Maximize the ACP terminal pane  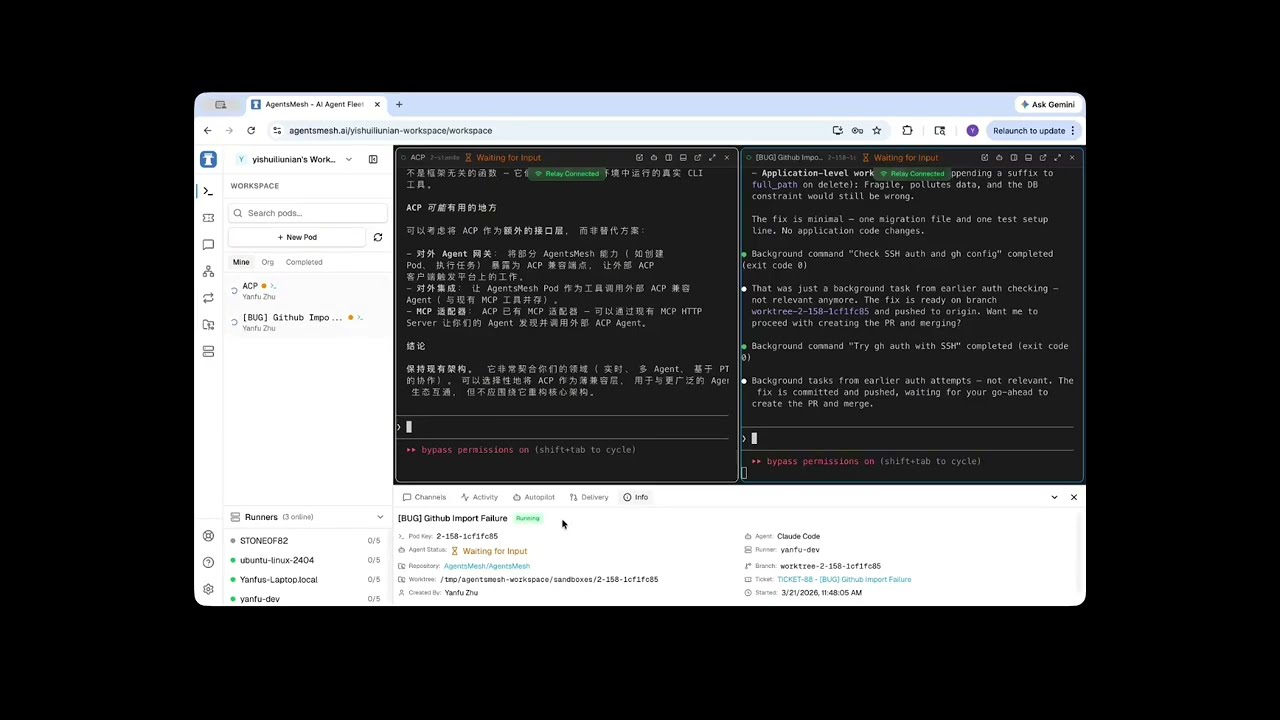[712, 157]
